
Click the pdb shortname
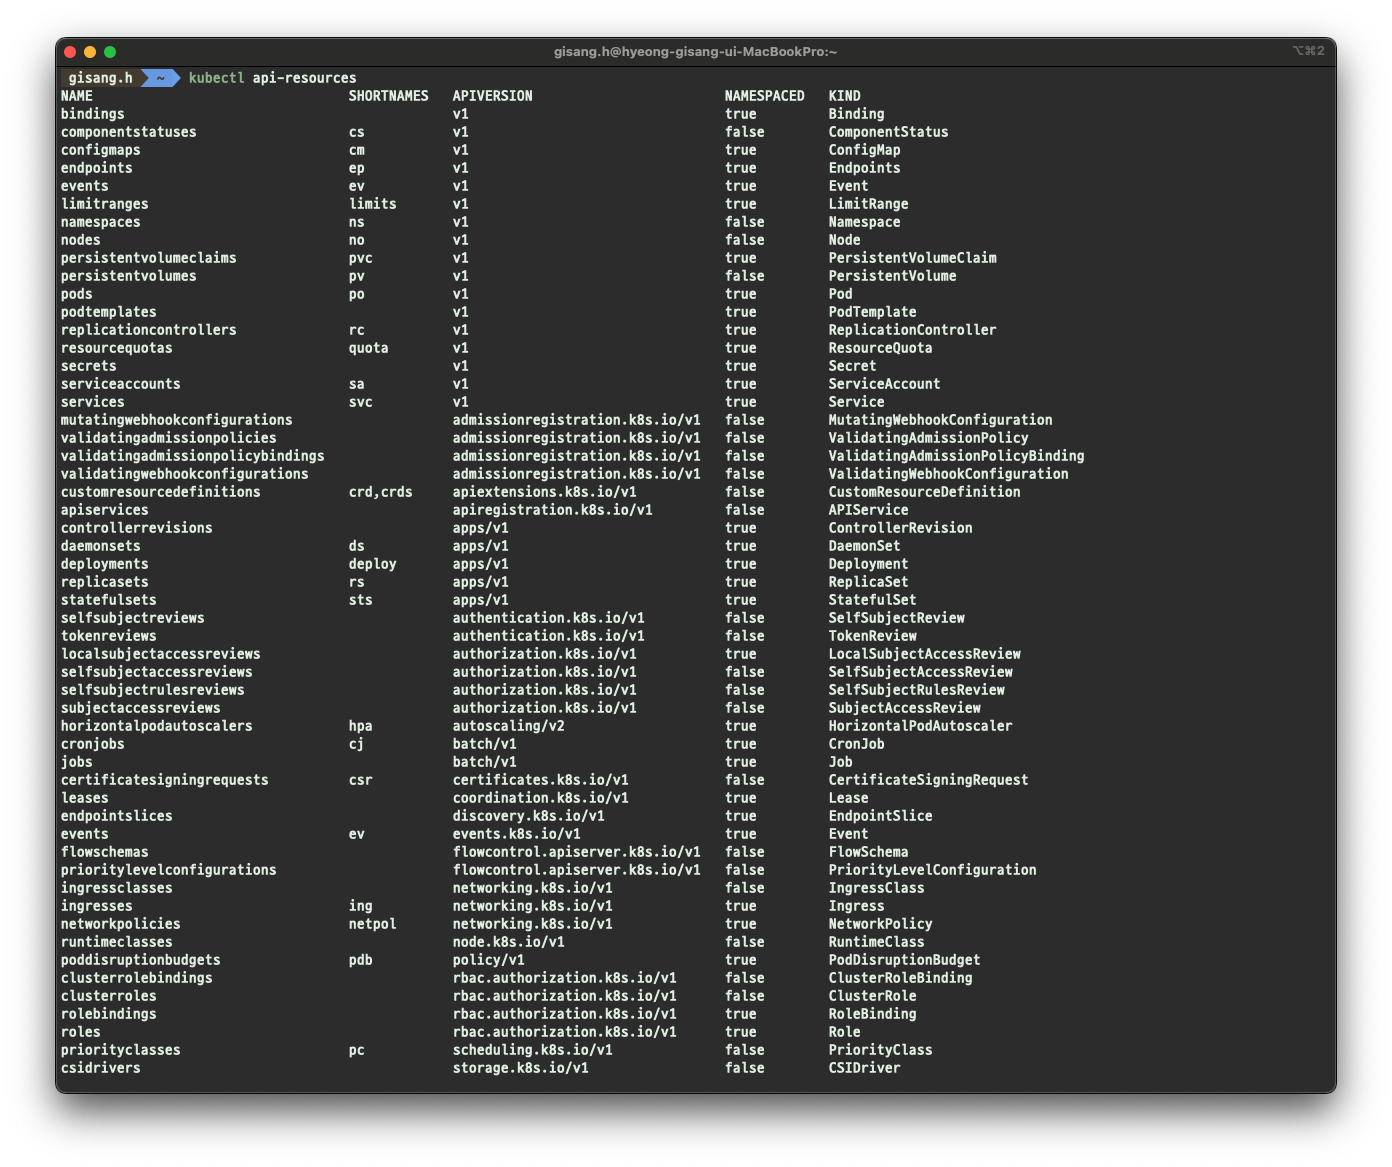(361, 960)
